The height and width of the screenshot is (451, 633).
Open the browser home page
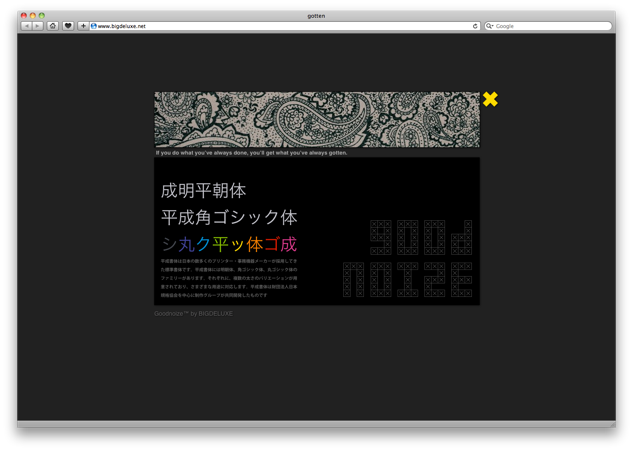52,26
